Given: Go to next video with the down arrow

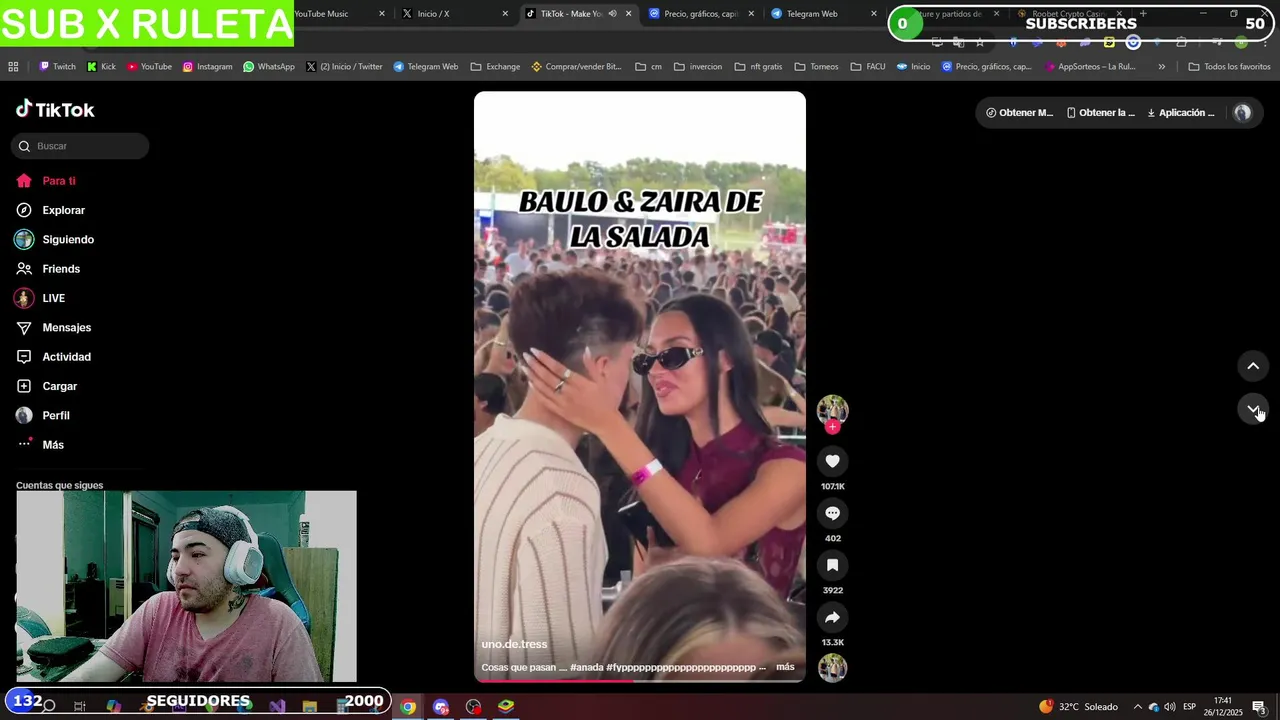Looking at the screenshot, I should pyautogui.click(x=1253, y=408).
